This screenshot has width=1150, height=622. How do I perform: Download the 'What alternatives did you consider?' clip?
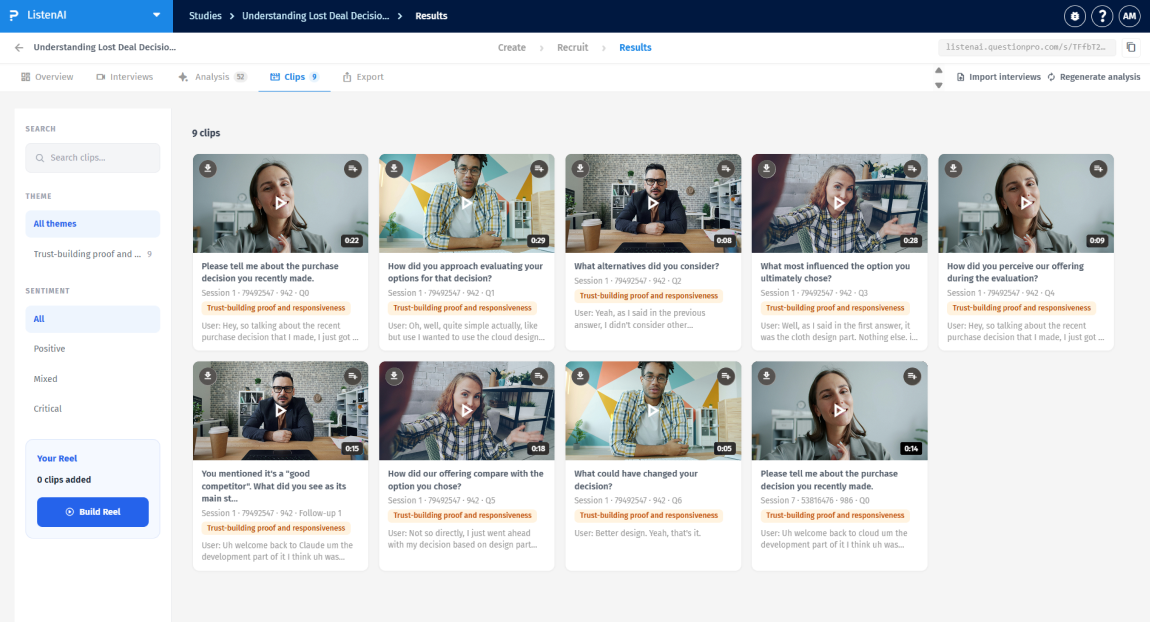tap(581, 169)
